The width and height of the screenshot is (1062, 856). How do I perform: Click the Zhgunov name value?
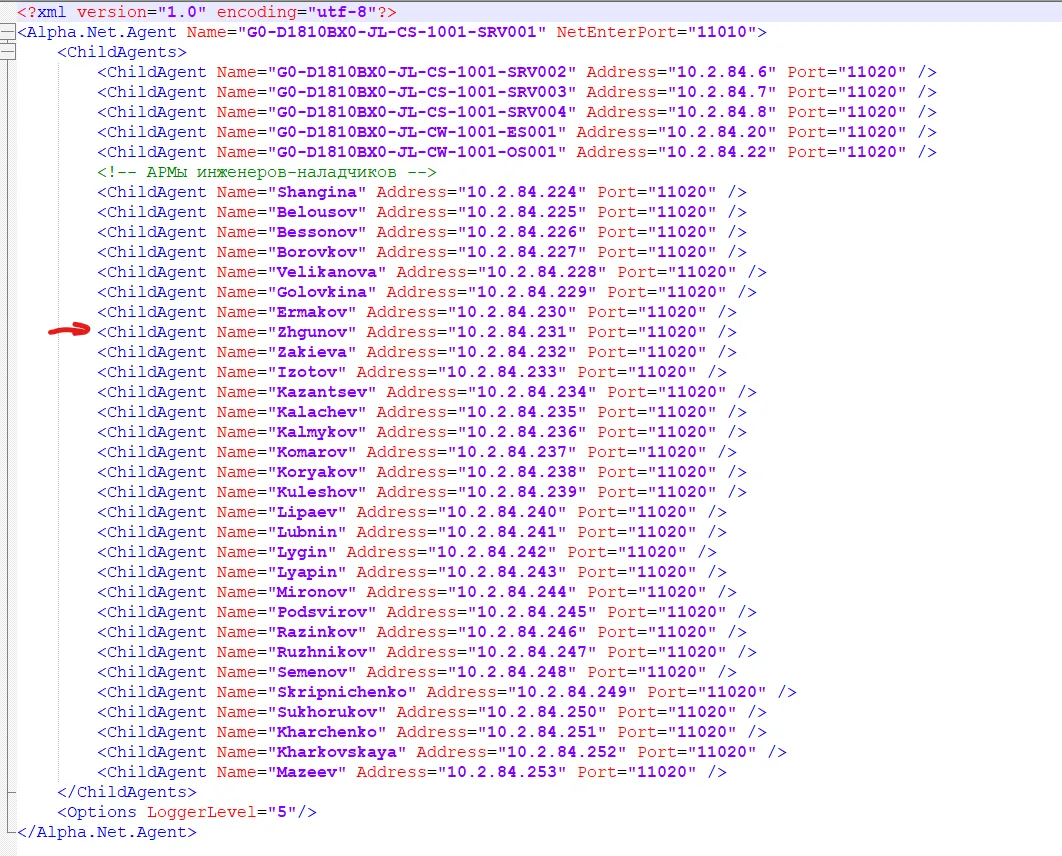click(x=312, y=332)
